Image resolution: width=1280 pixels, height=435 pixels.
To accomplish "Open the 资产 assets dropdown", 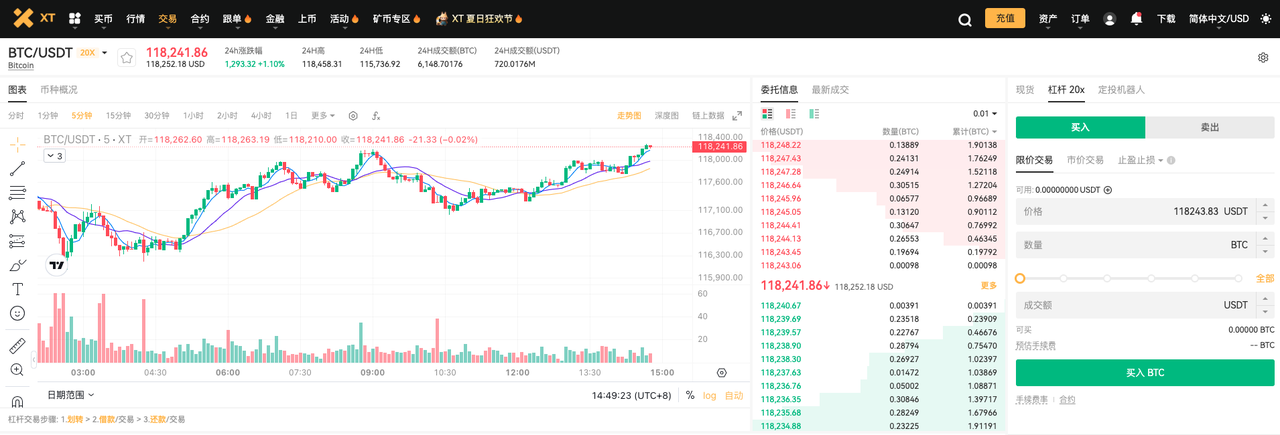I will 1048,19.
